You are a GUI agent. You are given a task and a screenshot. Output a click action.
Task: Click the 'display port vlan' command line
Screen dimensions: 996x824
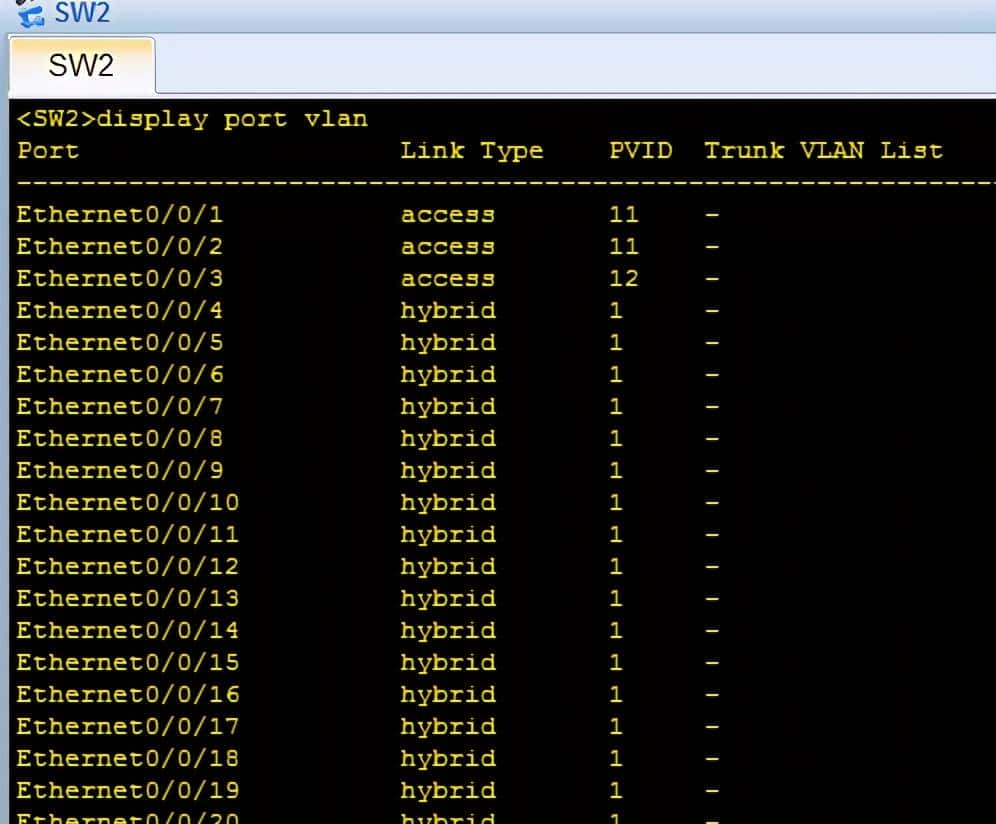(x=192, y=119)
